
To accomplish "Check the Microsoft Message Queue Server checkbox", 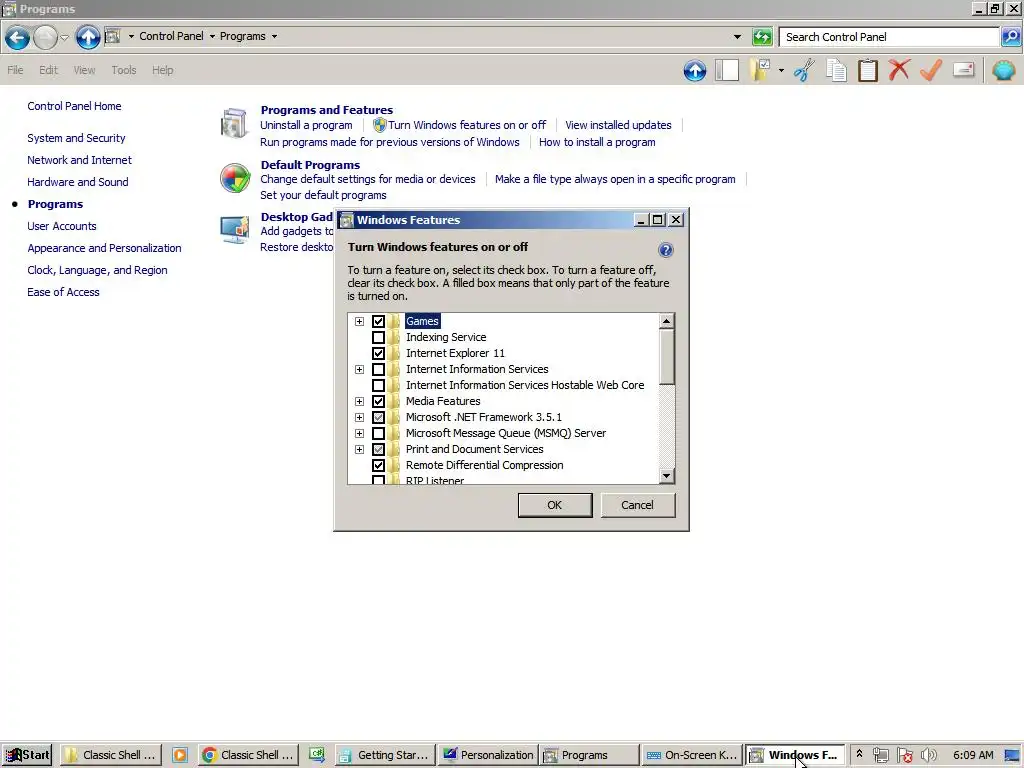I will pyautogui.click(x=378, y=433).
